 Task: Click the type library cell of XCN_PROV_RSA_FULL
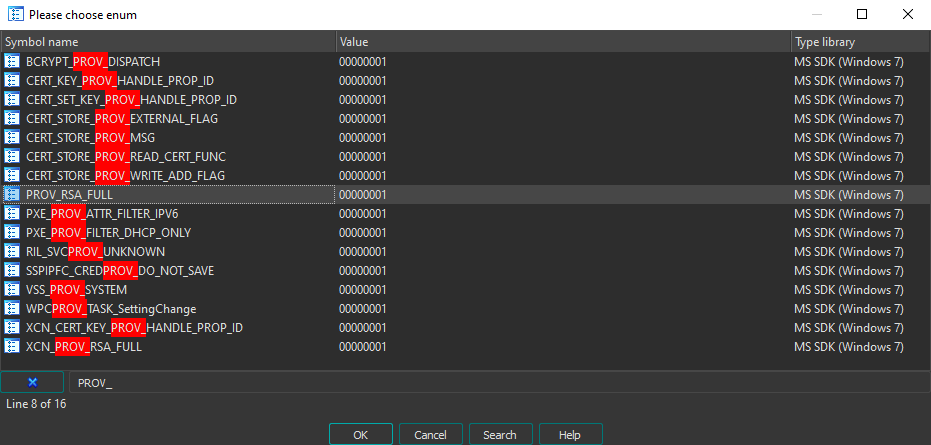848,346
